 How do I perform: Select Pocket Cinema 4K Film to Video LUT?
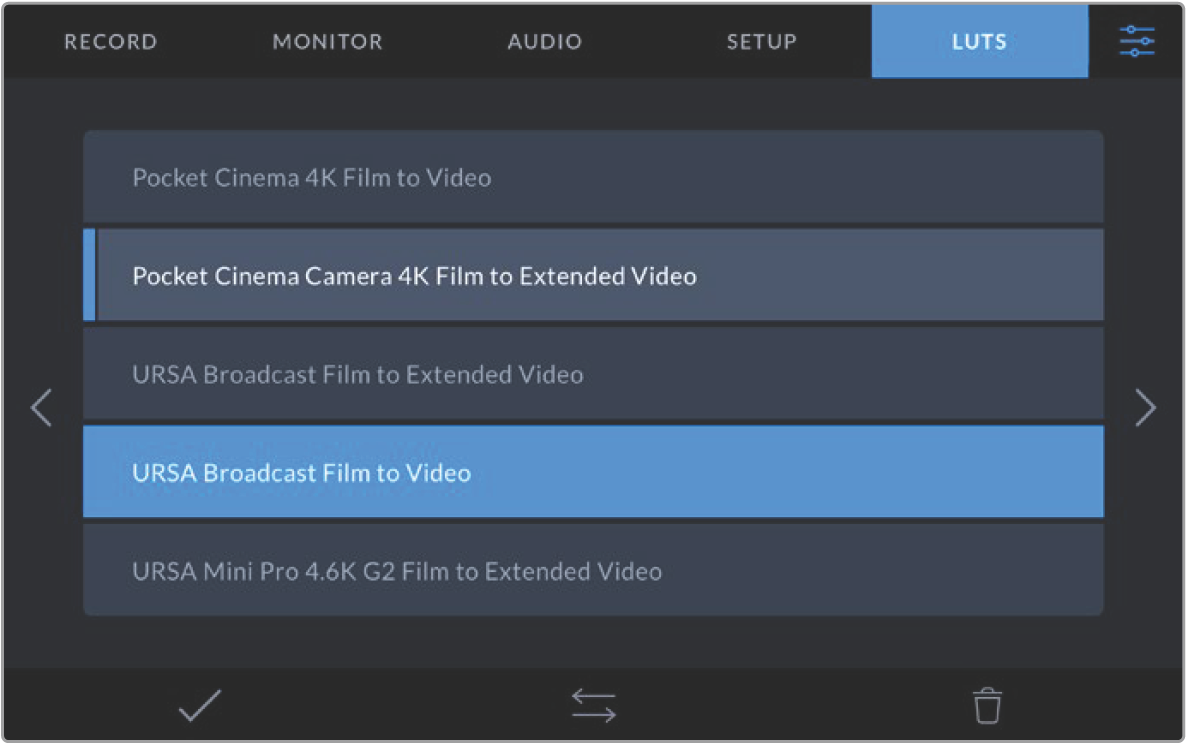pyautogui.click(x=593, y=178)
